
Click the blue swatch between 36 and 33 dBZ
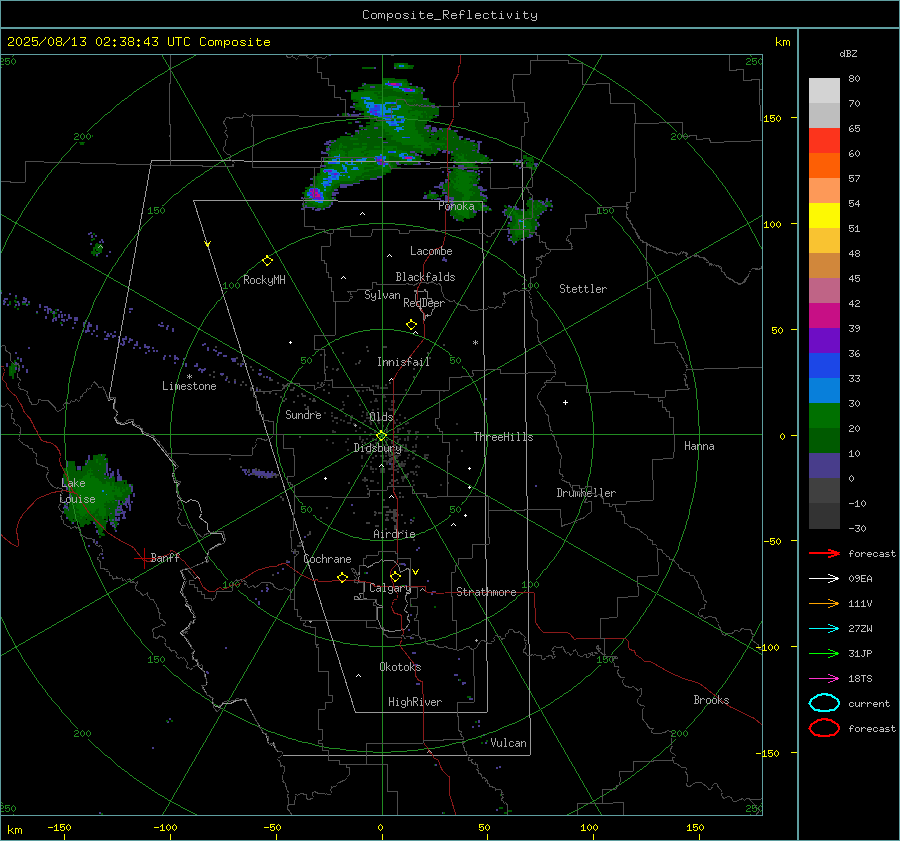tap(824, 366)
